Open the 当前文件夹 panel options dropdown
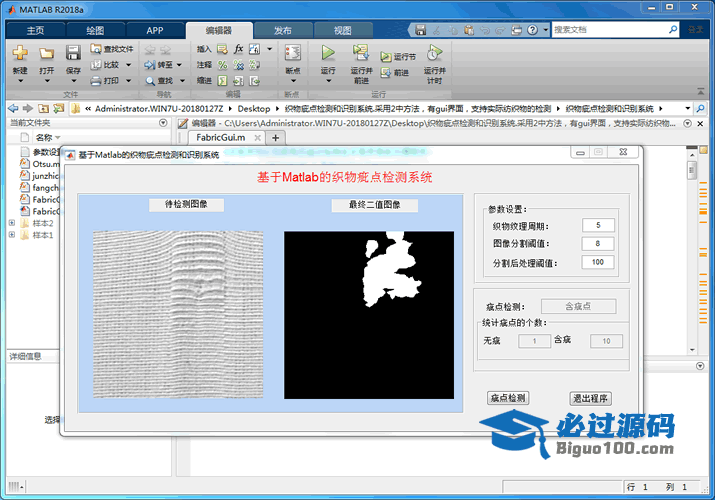This screenshot has height=500, width=715. coord(162,123)
